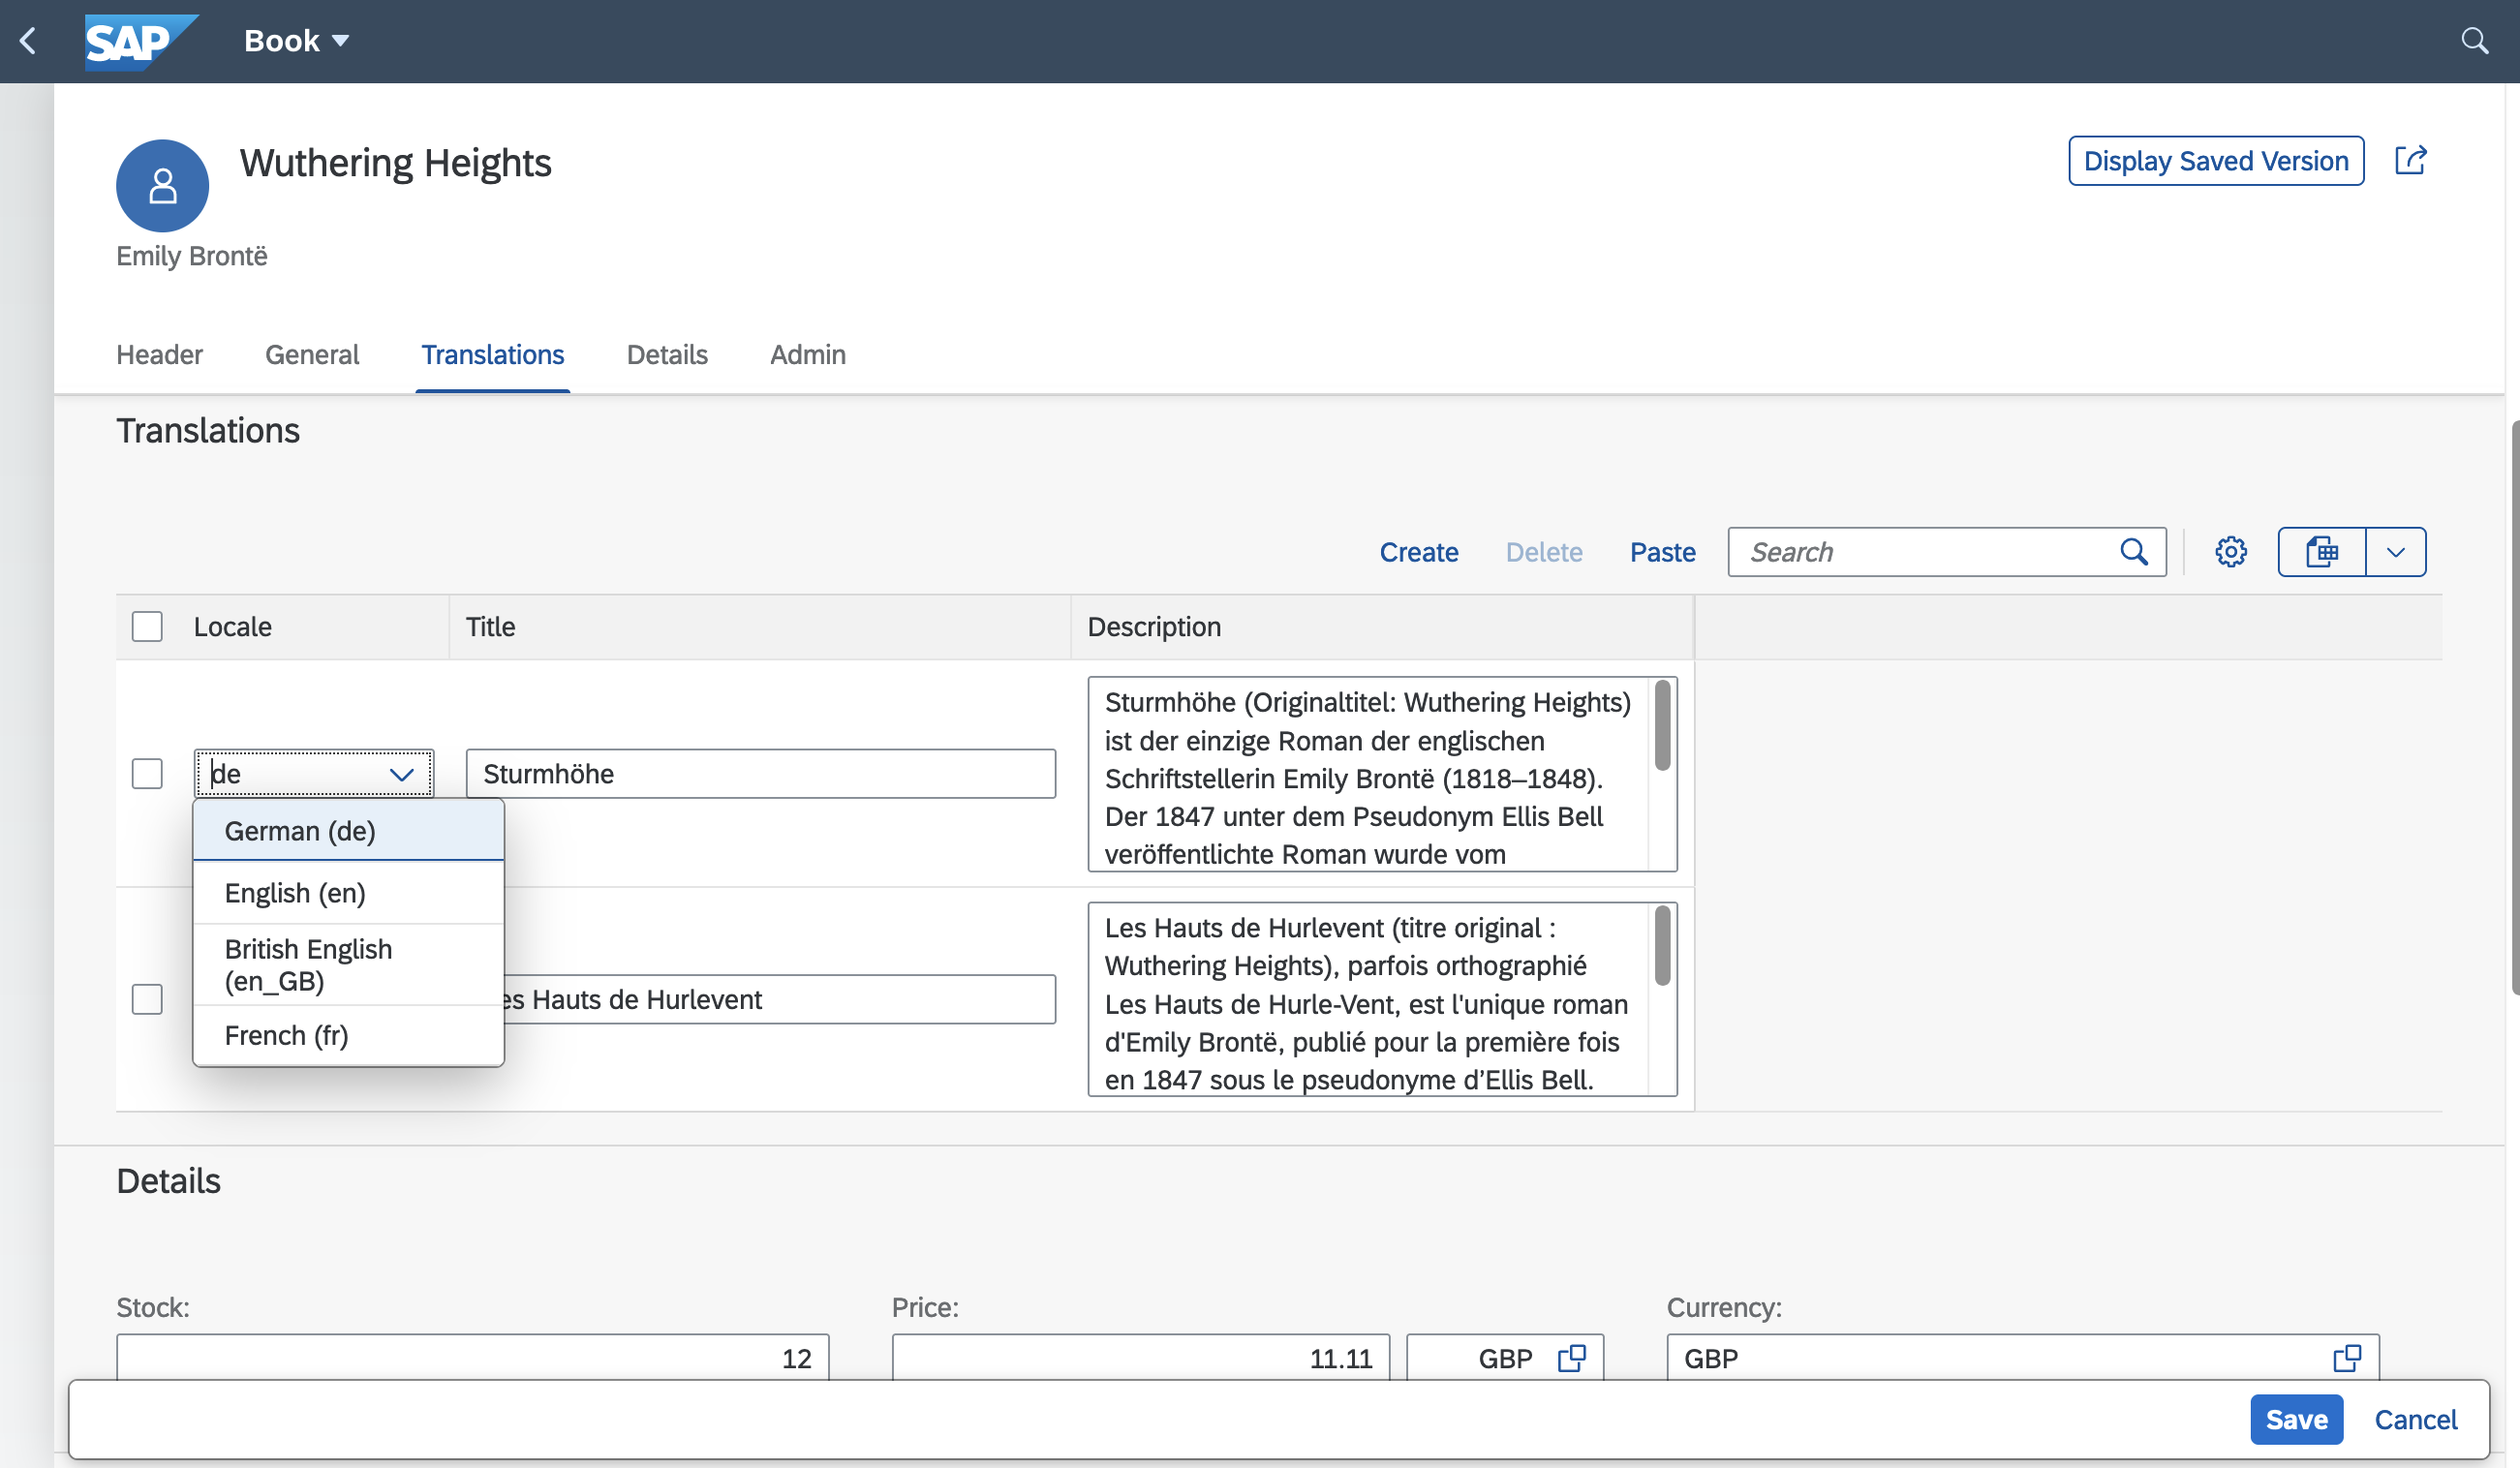Click Paste in the table toolbar

(1662, 552)
